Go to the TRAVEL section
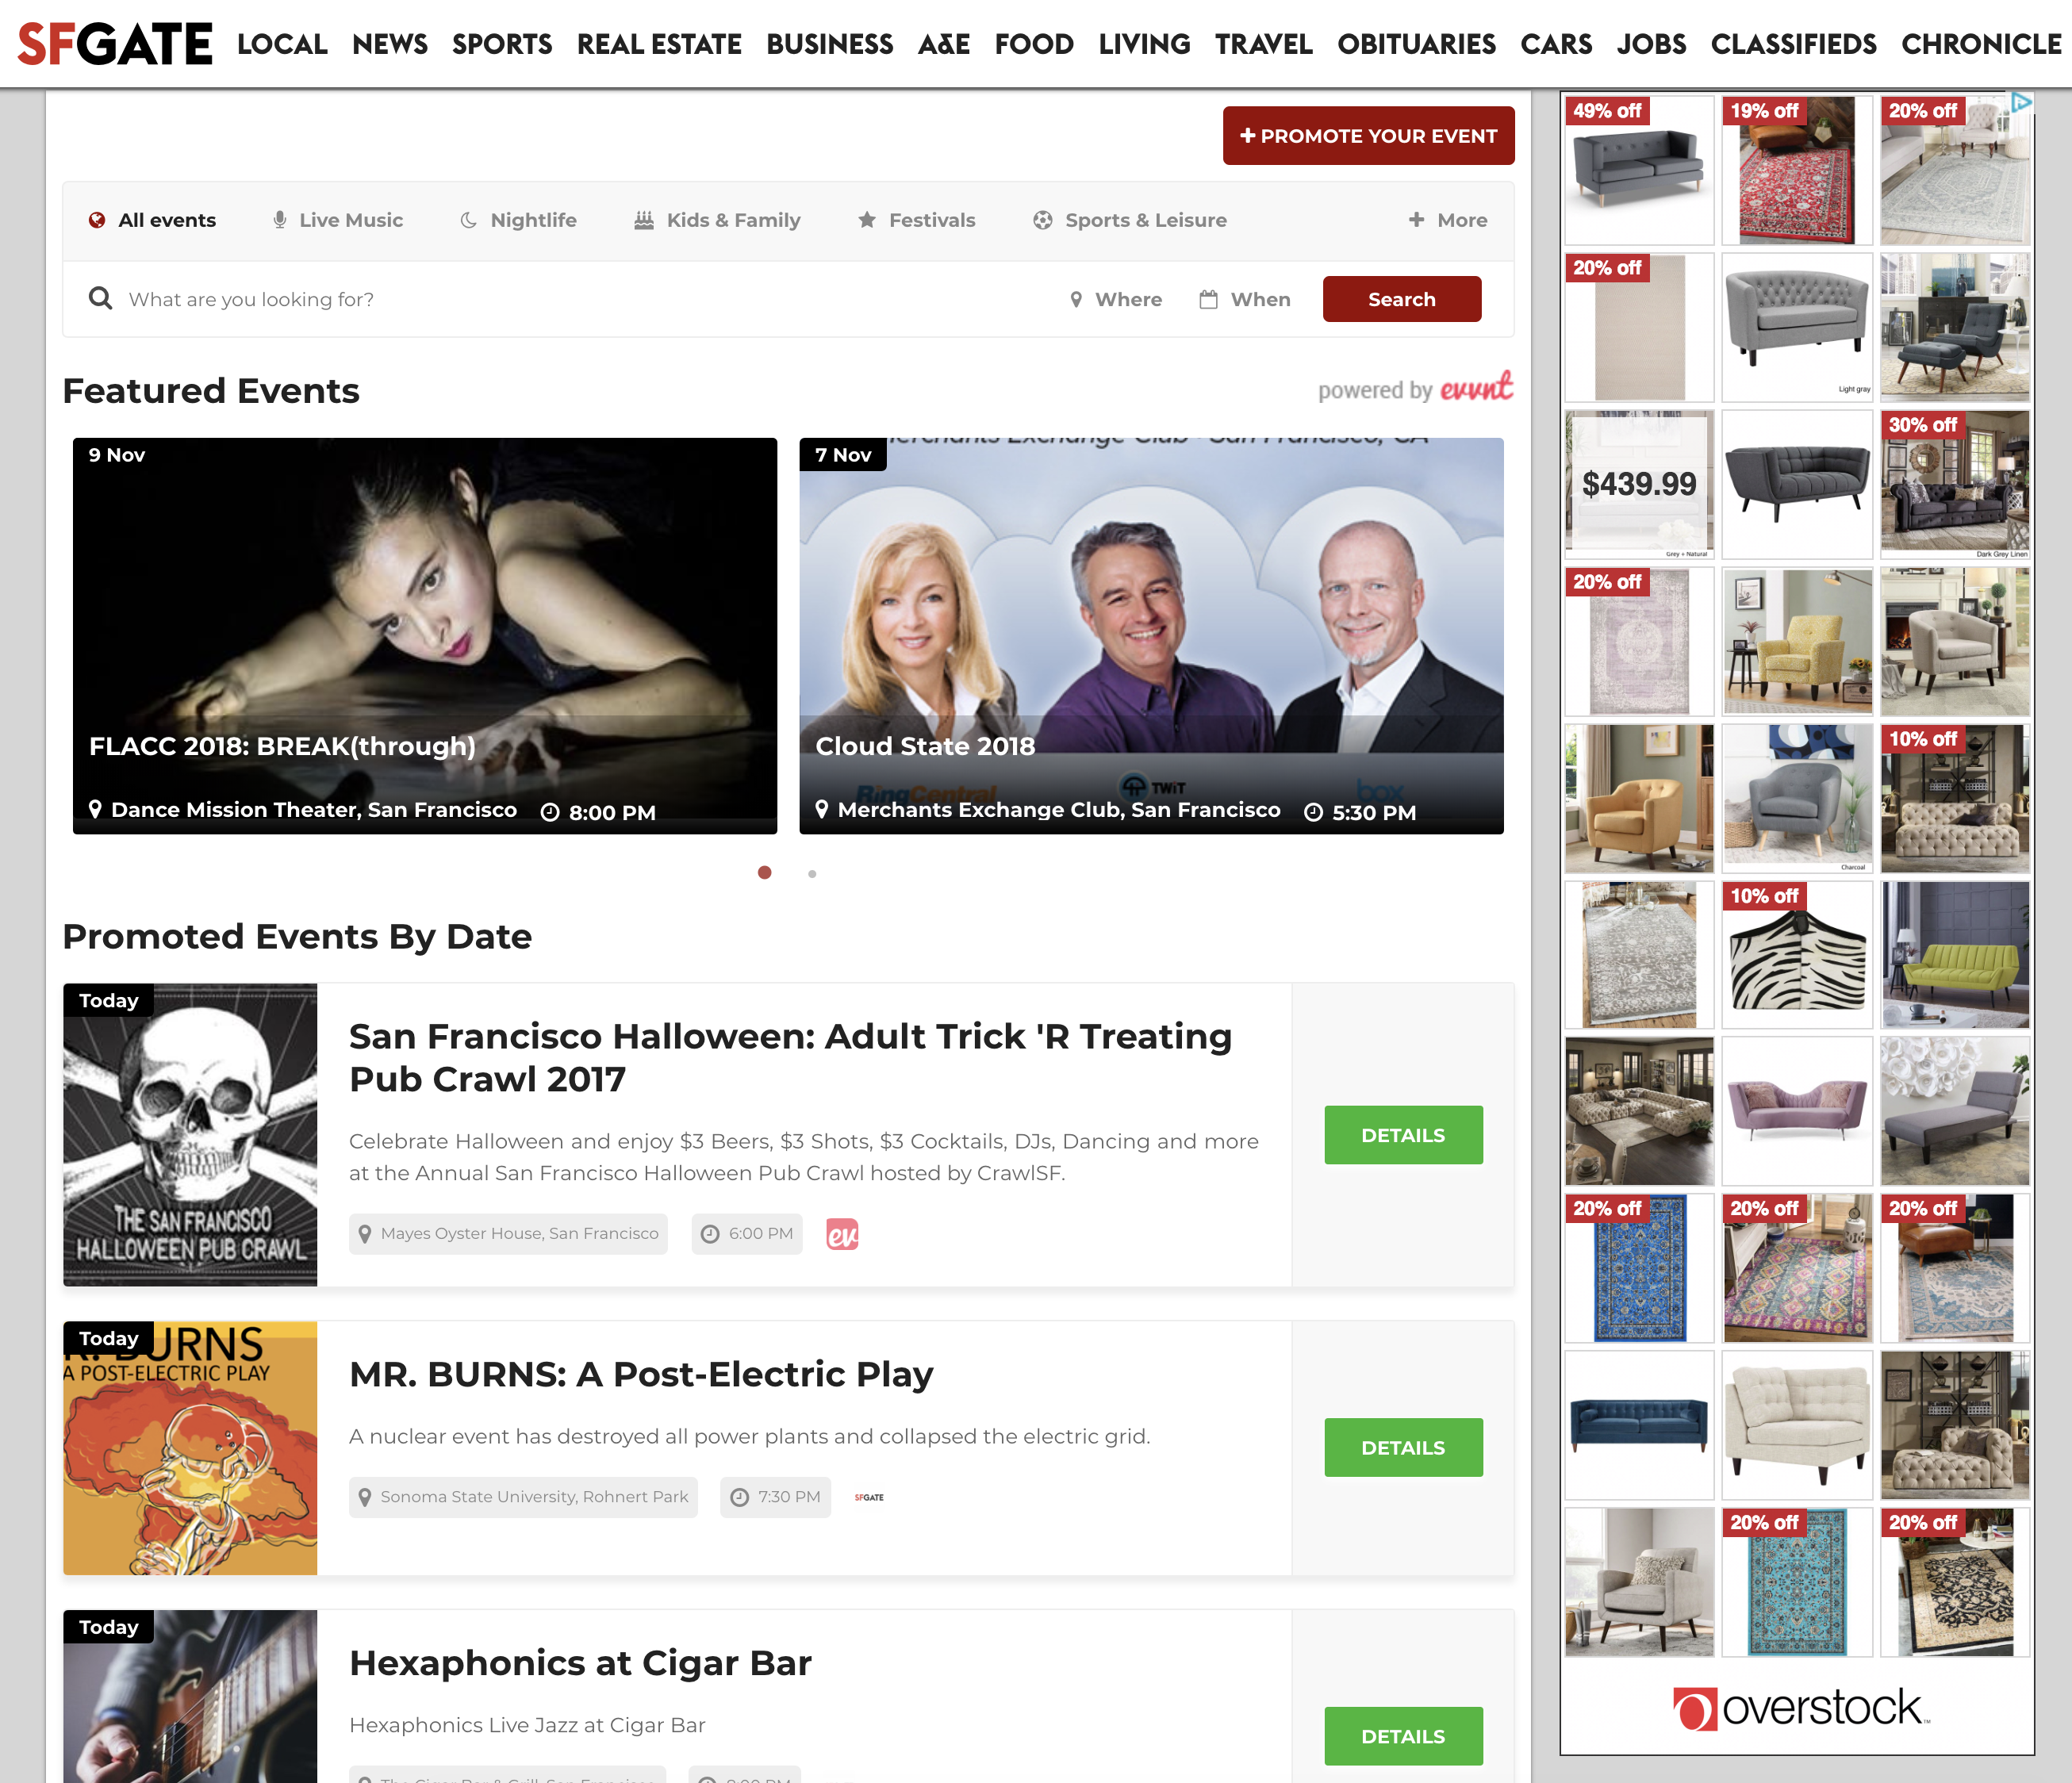This screenshot has height=1783, width=2072. [1264, 44]
